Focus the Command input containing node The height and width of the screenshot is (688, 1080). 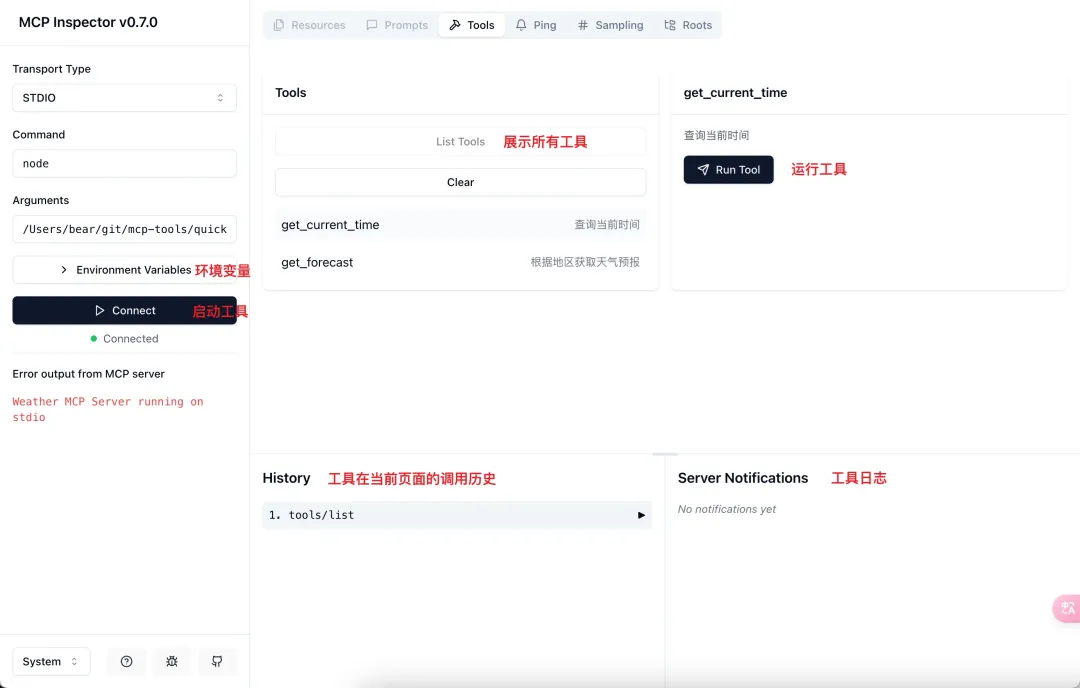(125, 163)
